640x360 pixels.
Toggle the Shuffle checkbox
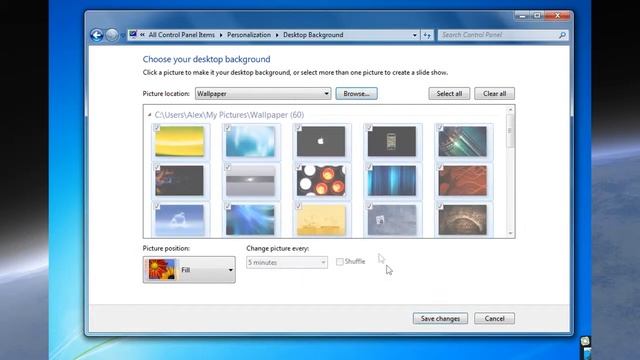340,262
